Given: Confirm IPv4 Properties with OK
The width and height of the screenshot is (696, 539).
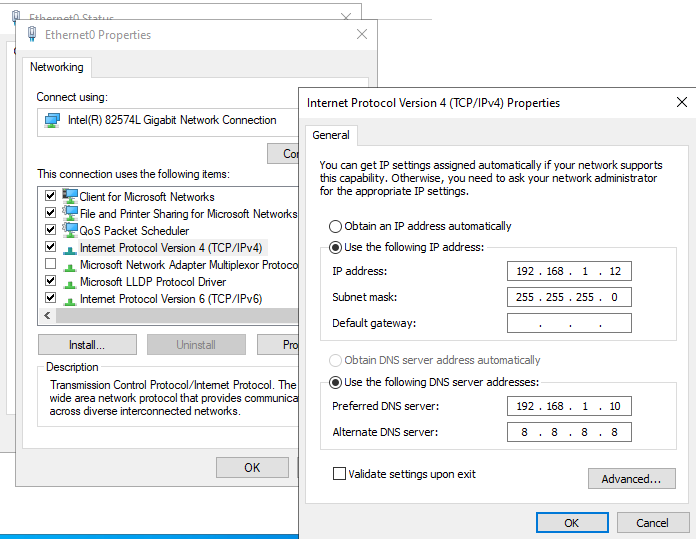Looking at the screenshot, I should (572, 523).
